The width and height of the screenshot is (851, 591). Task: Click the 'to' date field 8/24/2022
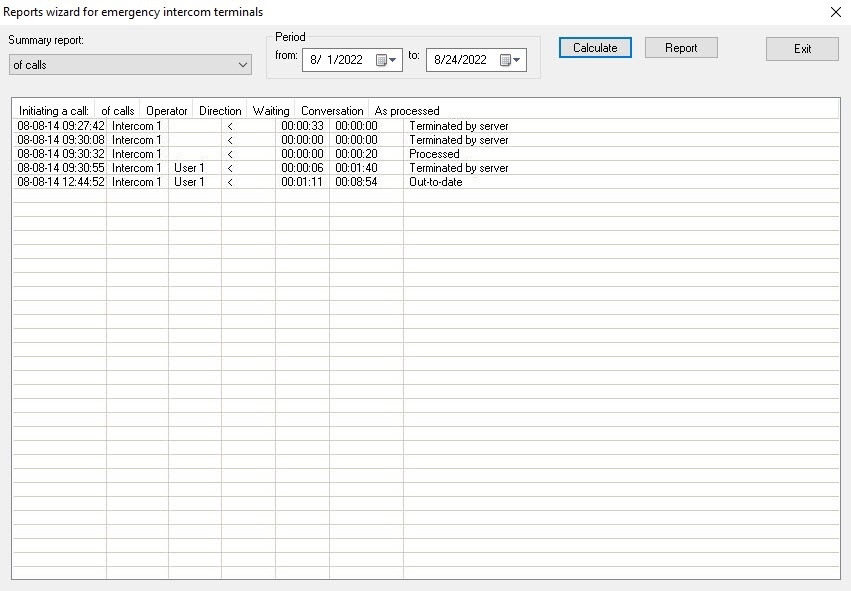click(461, 60)
